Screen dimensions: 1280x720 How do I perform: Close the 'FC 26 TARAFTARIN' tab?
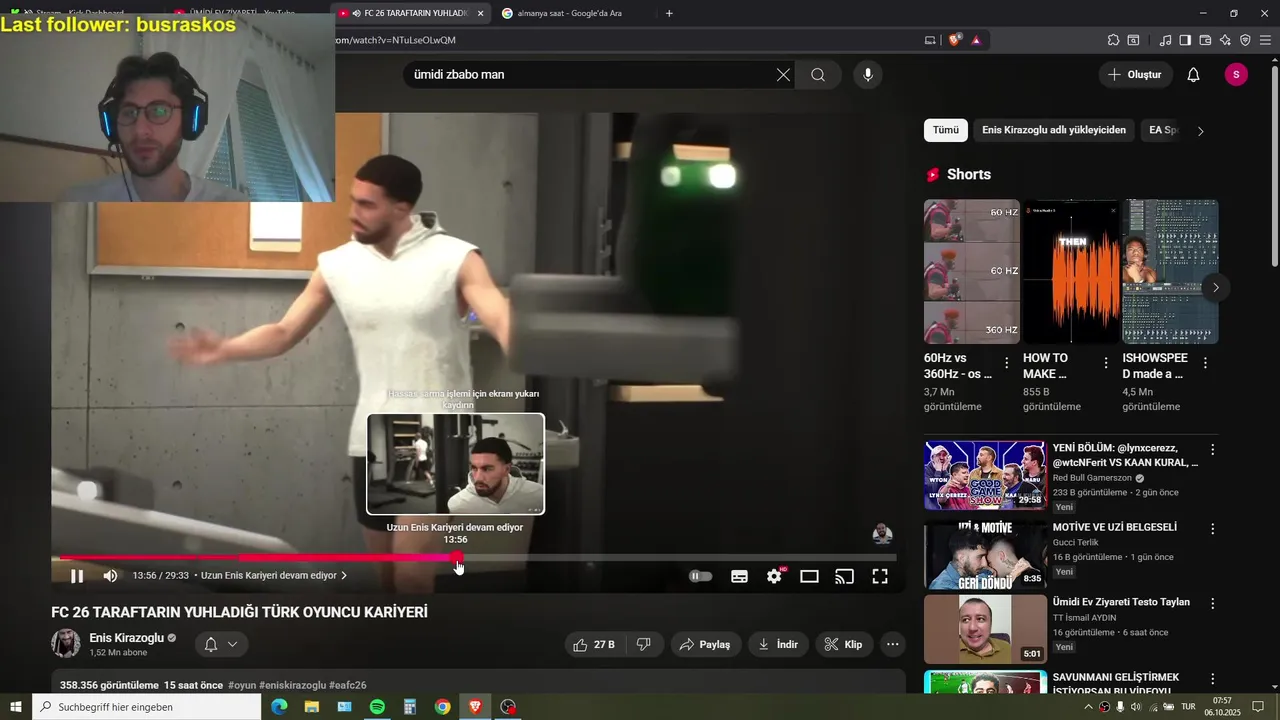pyautogui.click(x=480, y=13)
